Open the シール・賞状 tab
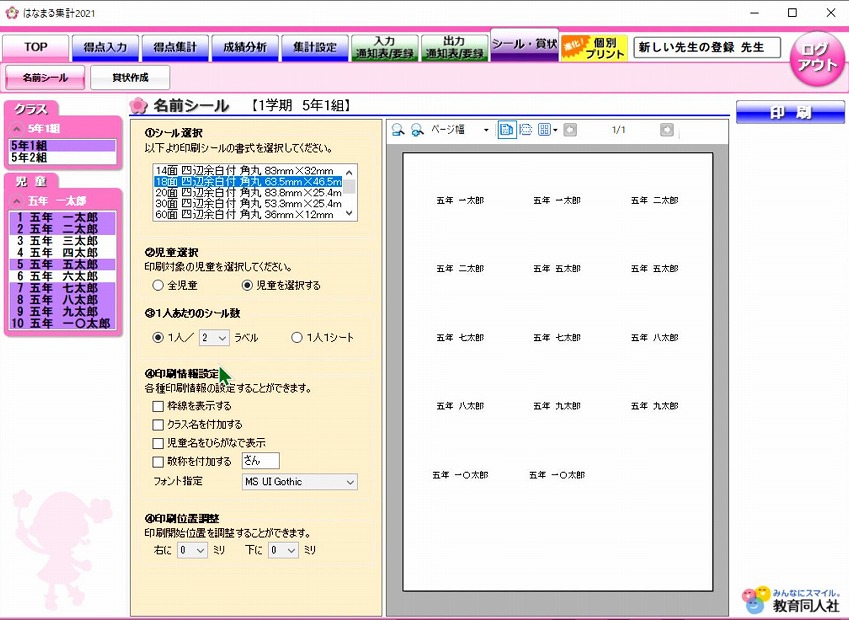 pos(525,44)
